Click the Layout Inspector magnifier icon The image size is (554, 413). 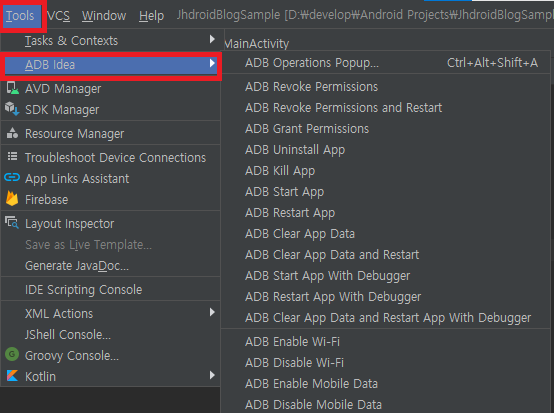pos(12,223)
